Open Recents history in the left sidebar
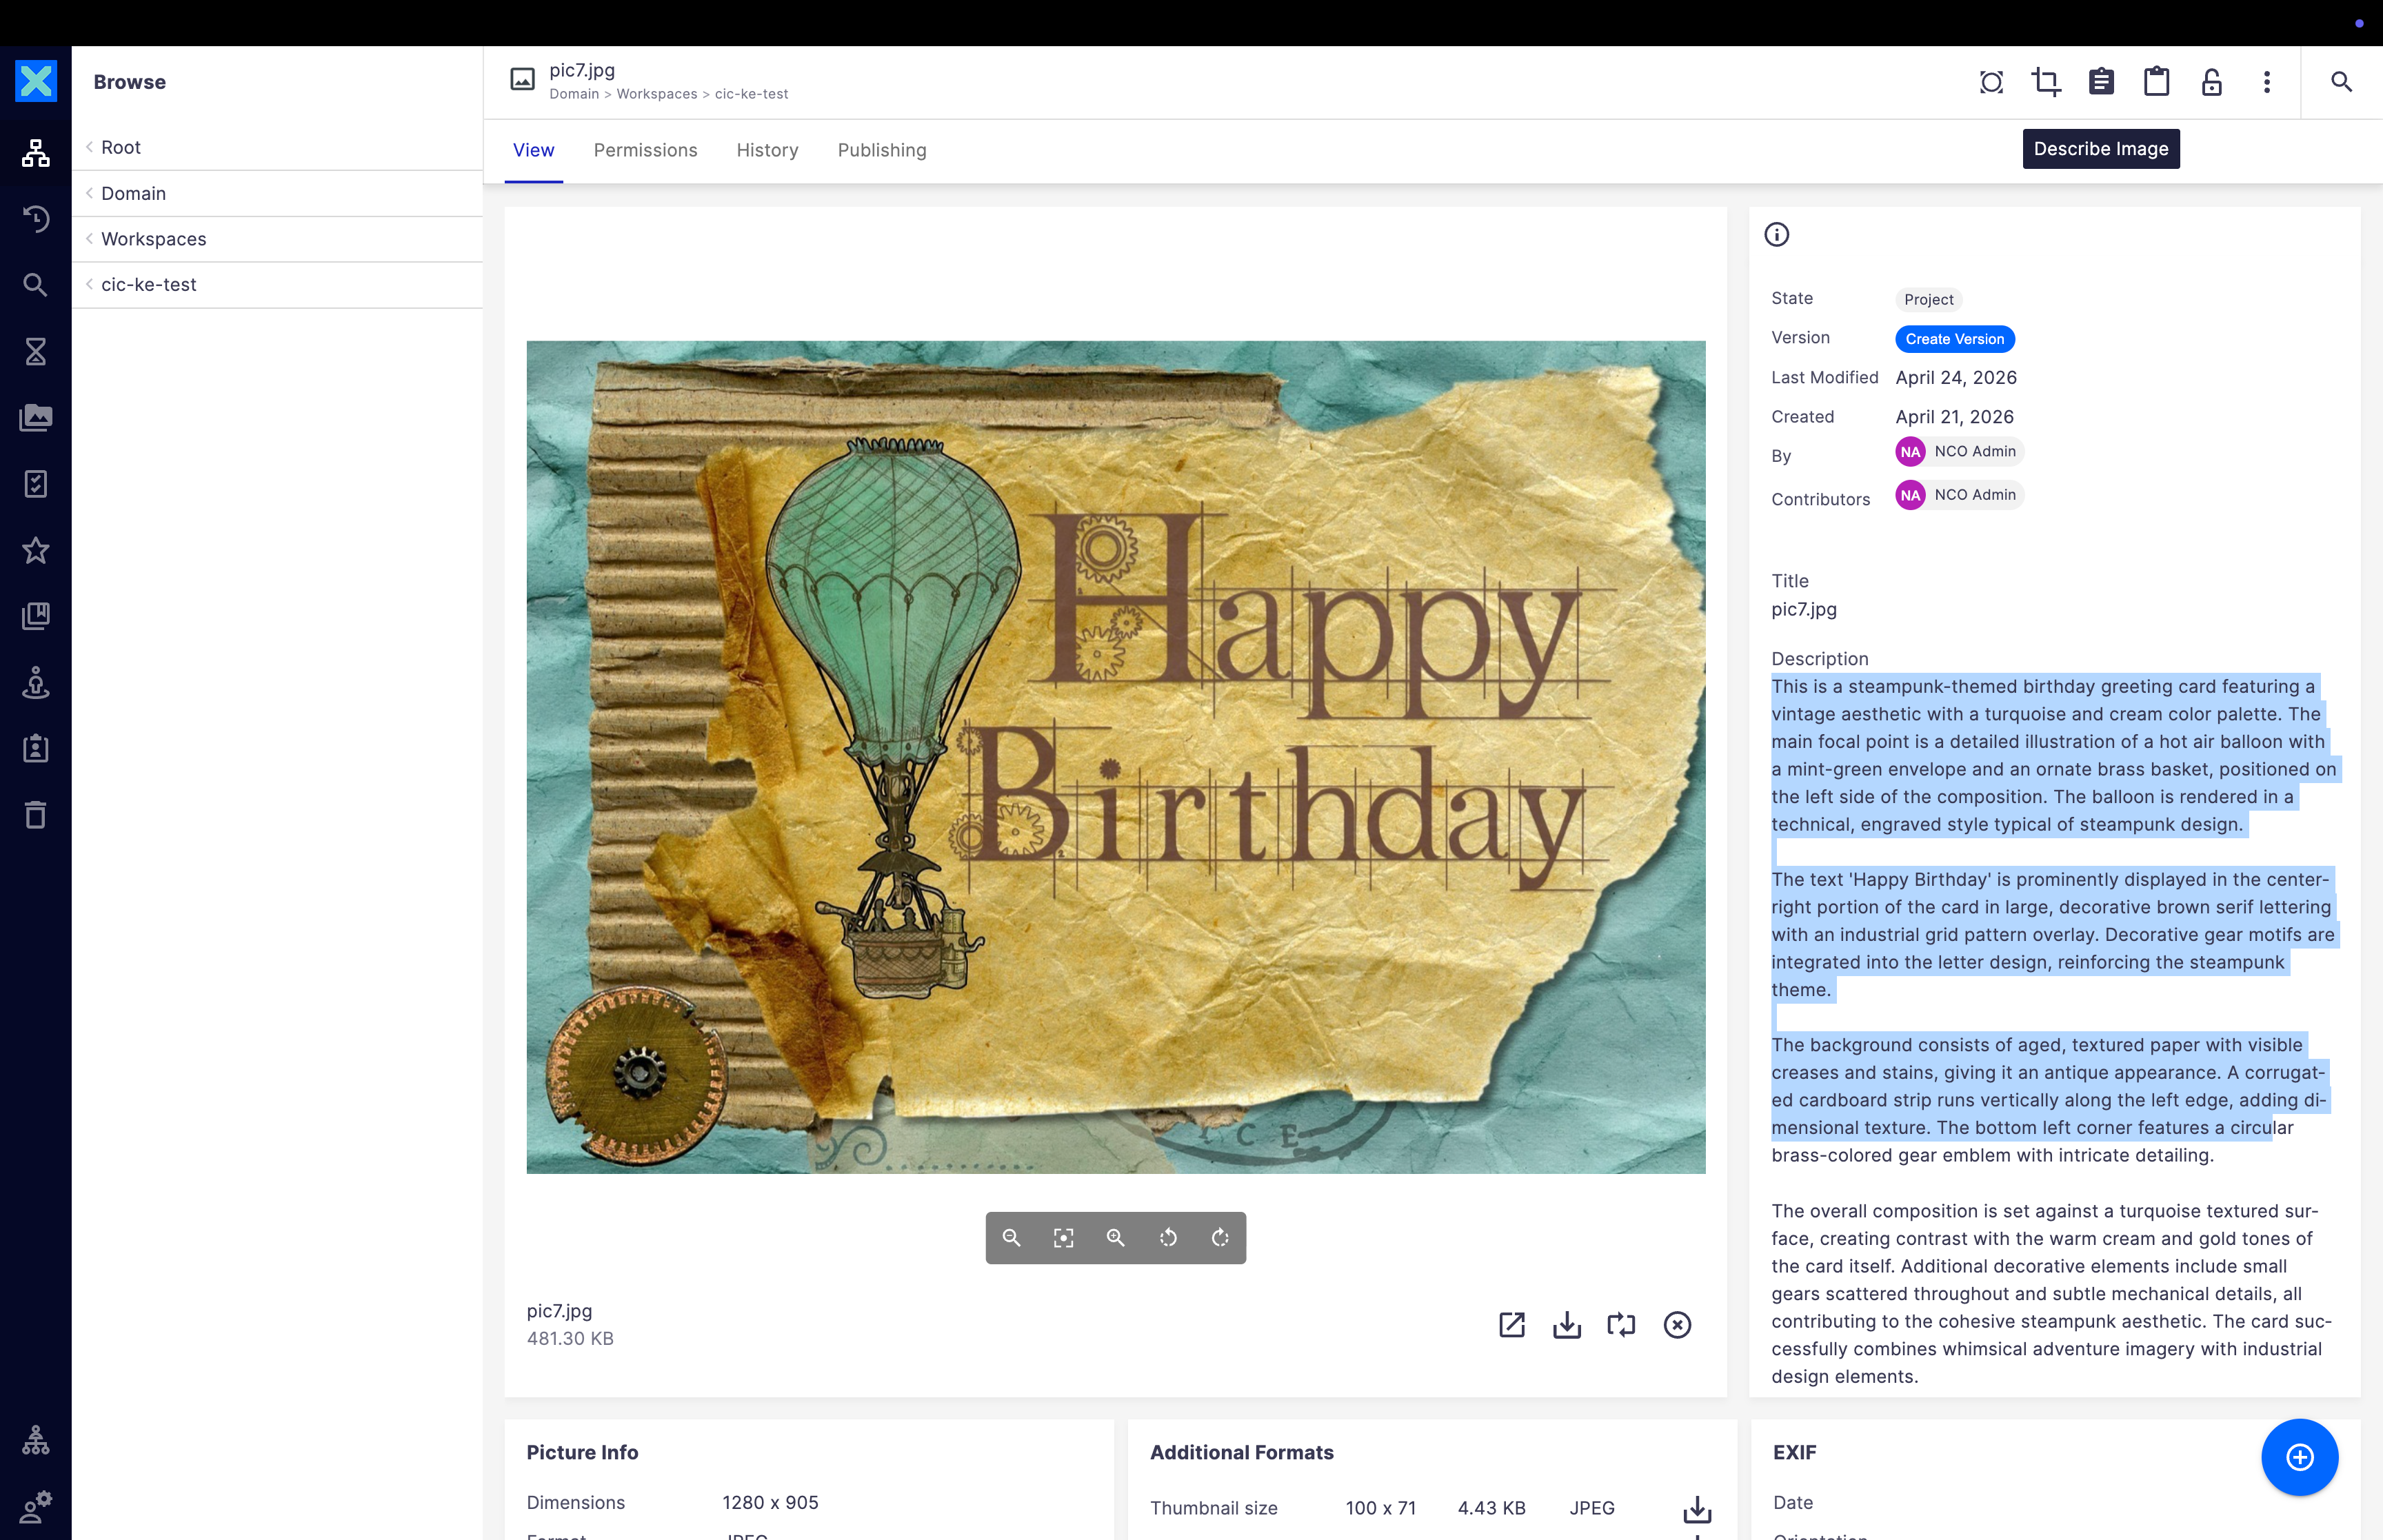The width and height of the screenshot is (2383, 1540). (x=36, y=219)
